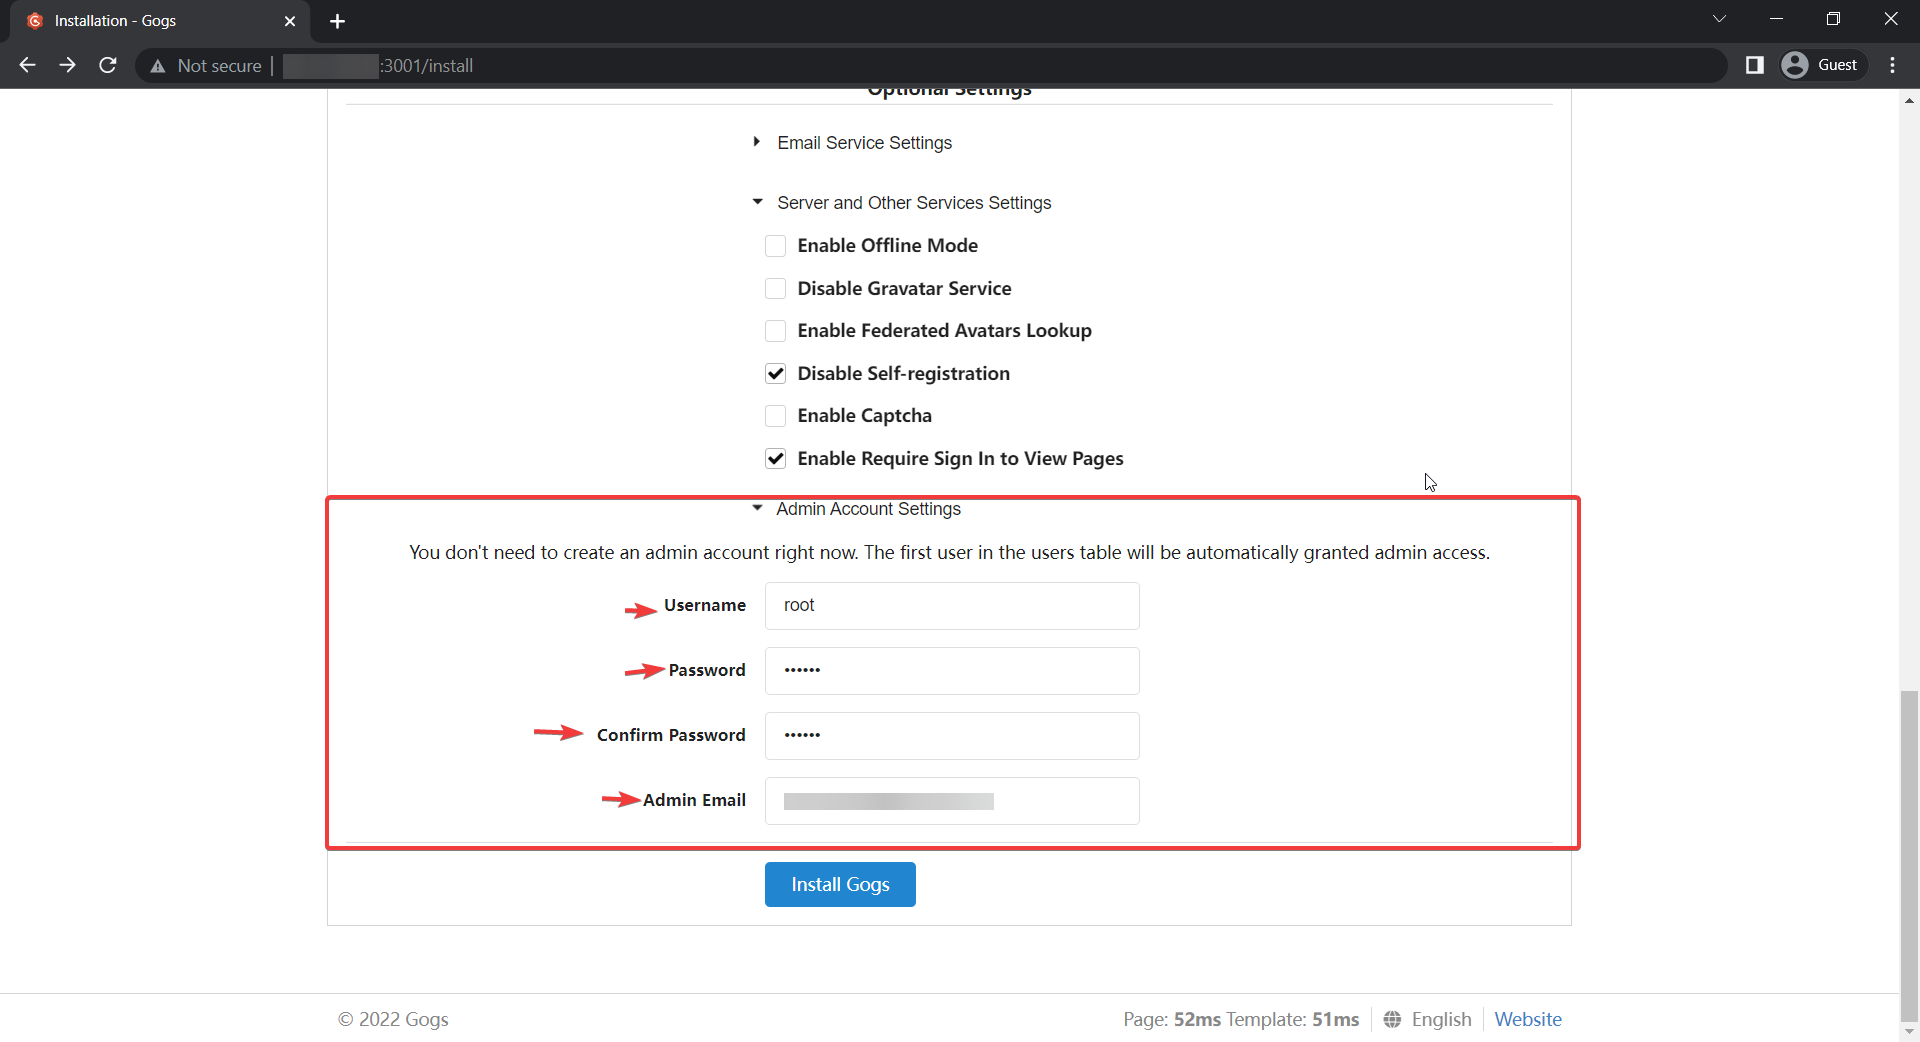
Task: Click the Not secure warning icon
Action: [157, 66]
